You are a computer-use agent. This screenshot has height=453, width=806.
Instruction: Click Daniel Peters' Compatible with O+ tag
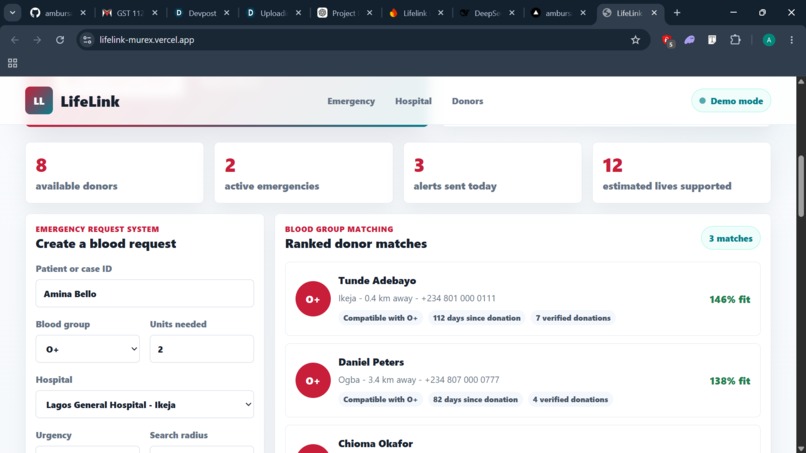click(380, 399)
